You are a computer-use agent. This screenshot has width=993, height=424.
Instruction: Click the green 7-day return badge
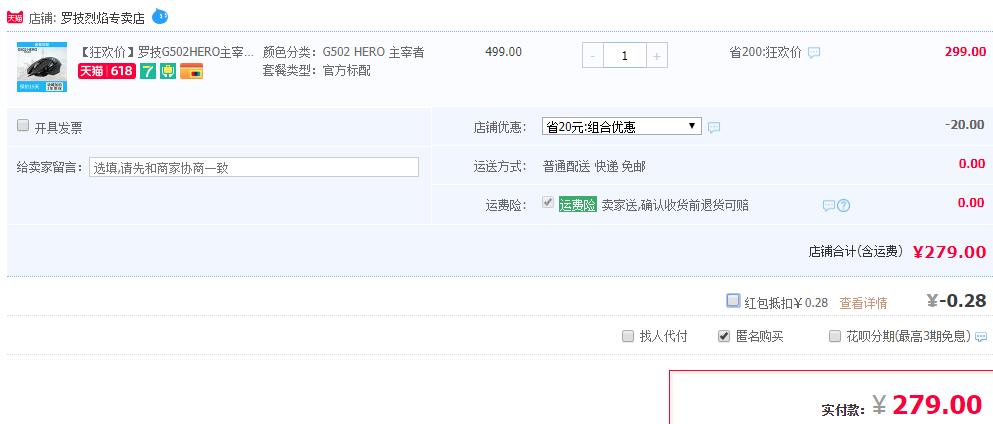coord(148,71)
